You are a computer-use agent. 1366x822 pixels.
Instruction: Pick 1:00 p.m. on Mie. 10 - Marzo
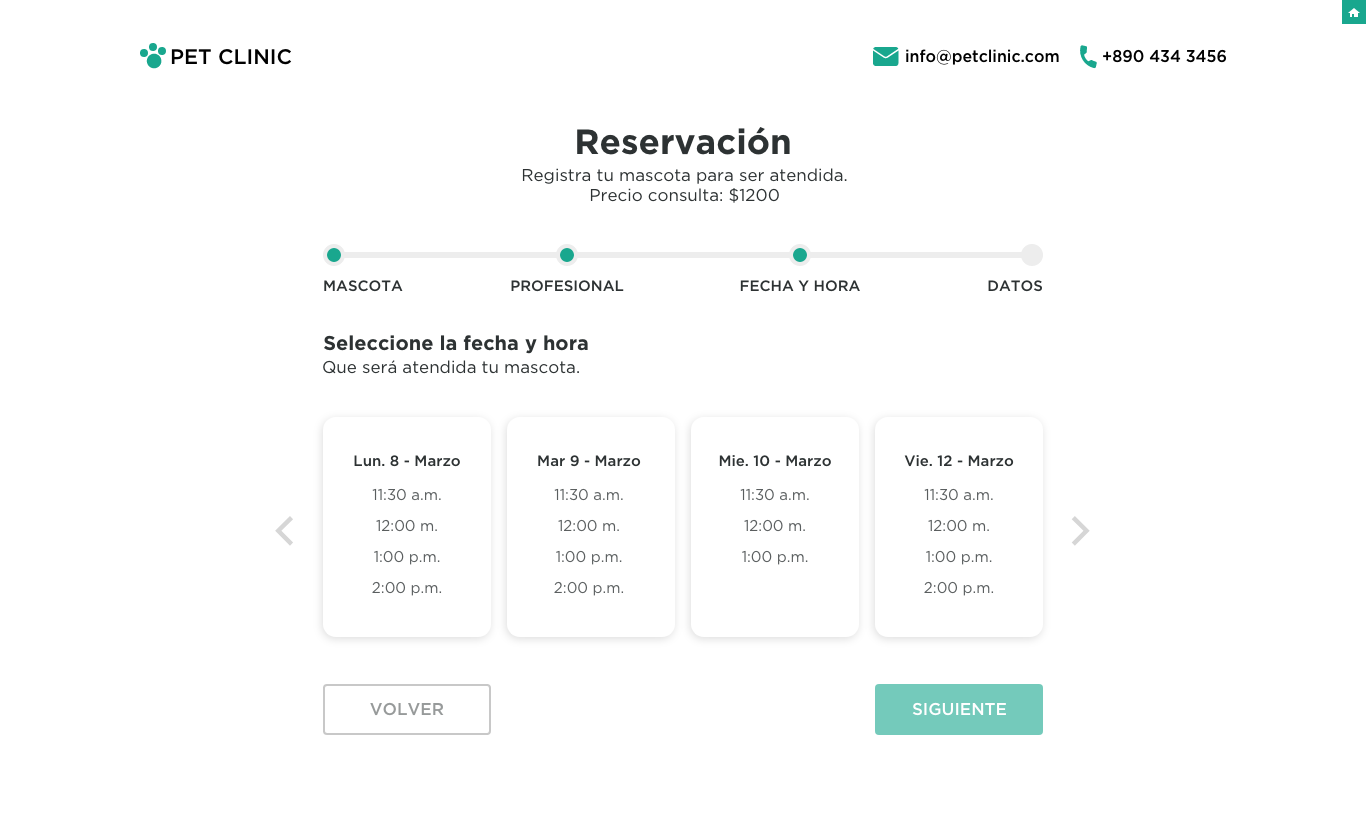(775, 557)
